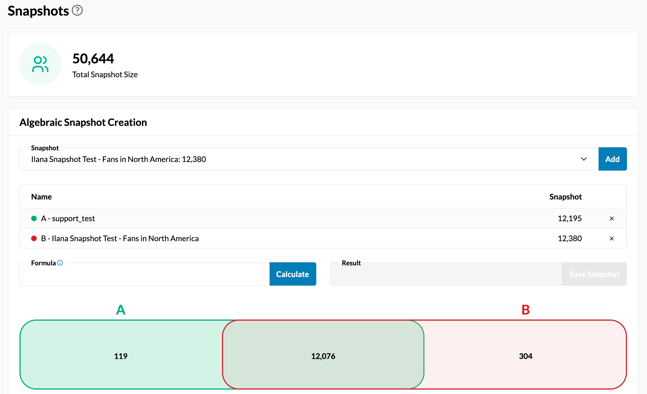
Task: Remove the B - Ilana Snapshot Test row
Action: (612, 238)
